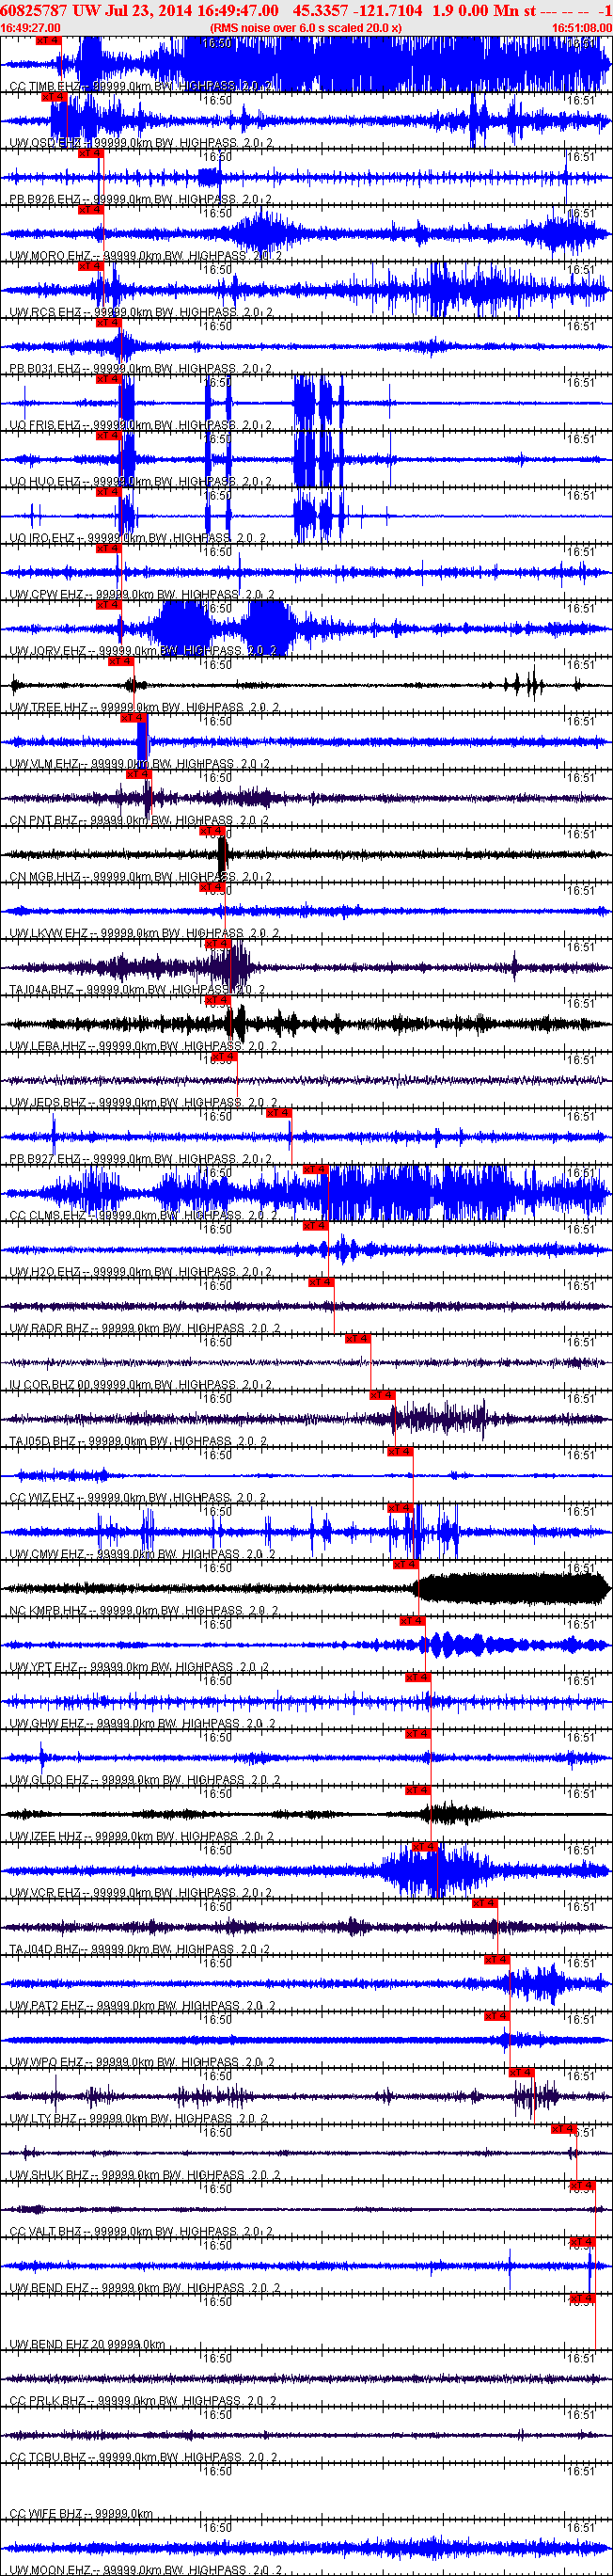This screenshot has width=613, height=2576.
Task: Click the start time '16:49:27.00' label
Action: [x=31, y=28]
